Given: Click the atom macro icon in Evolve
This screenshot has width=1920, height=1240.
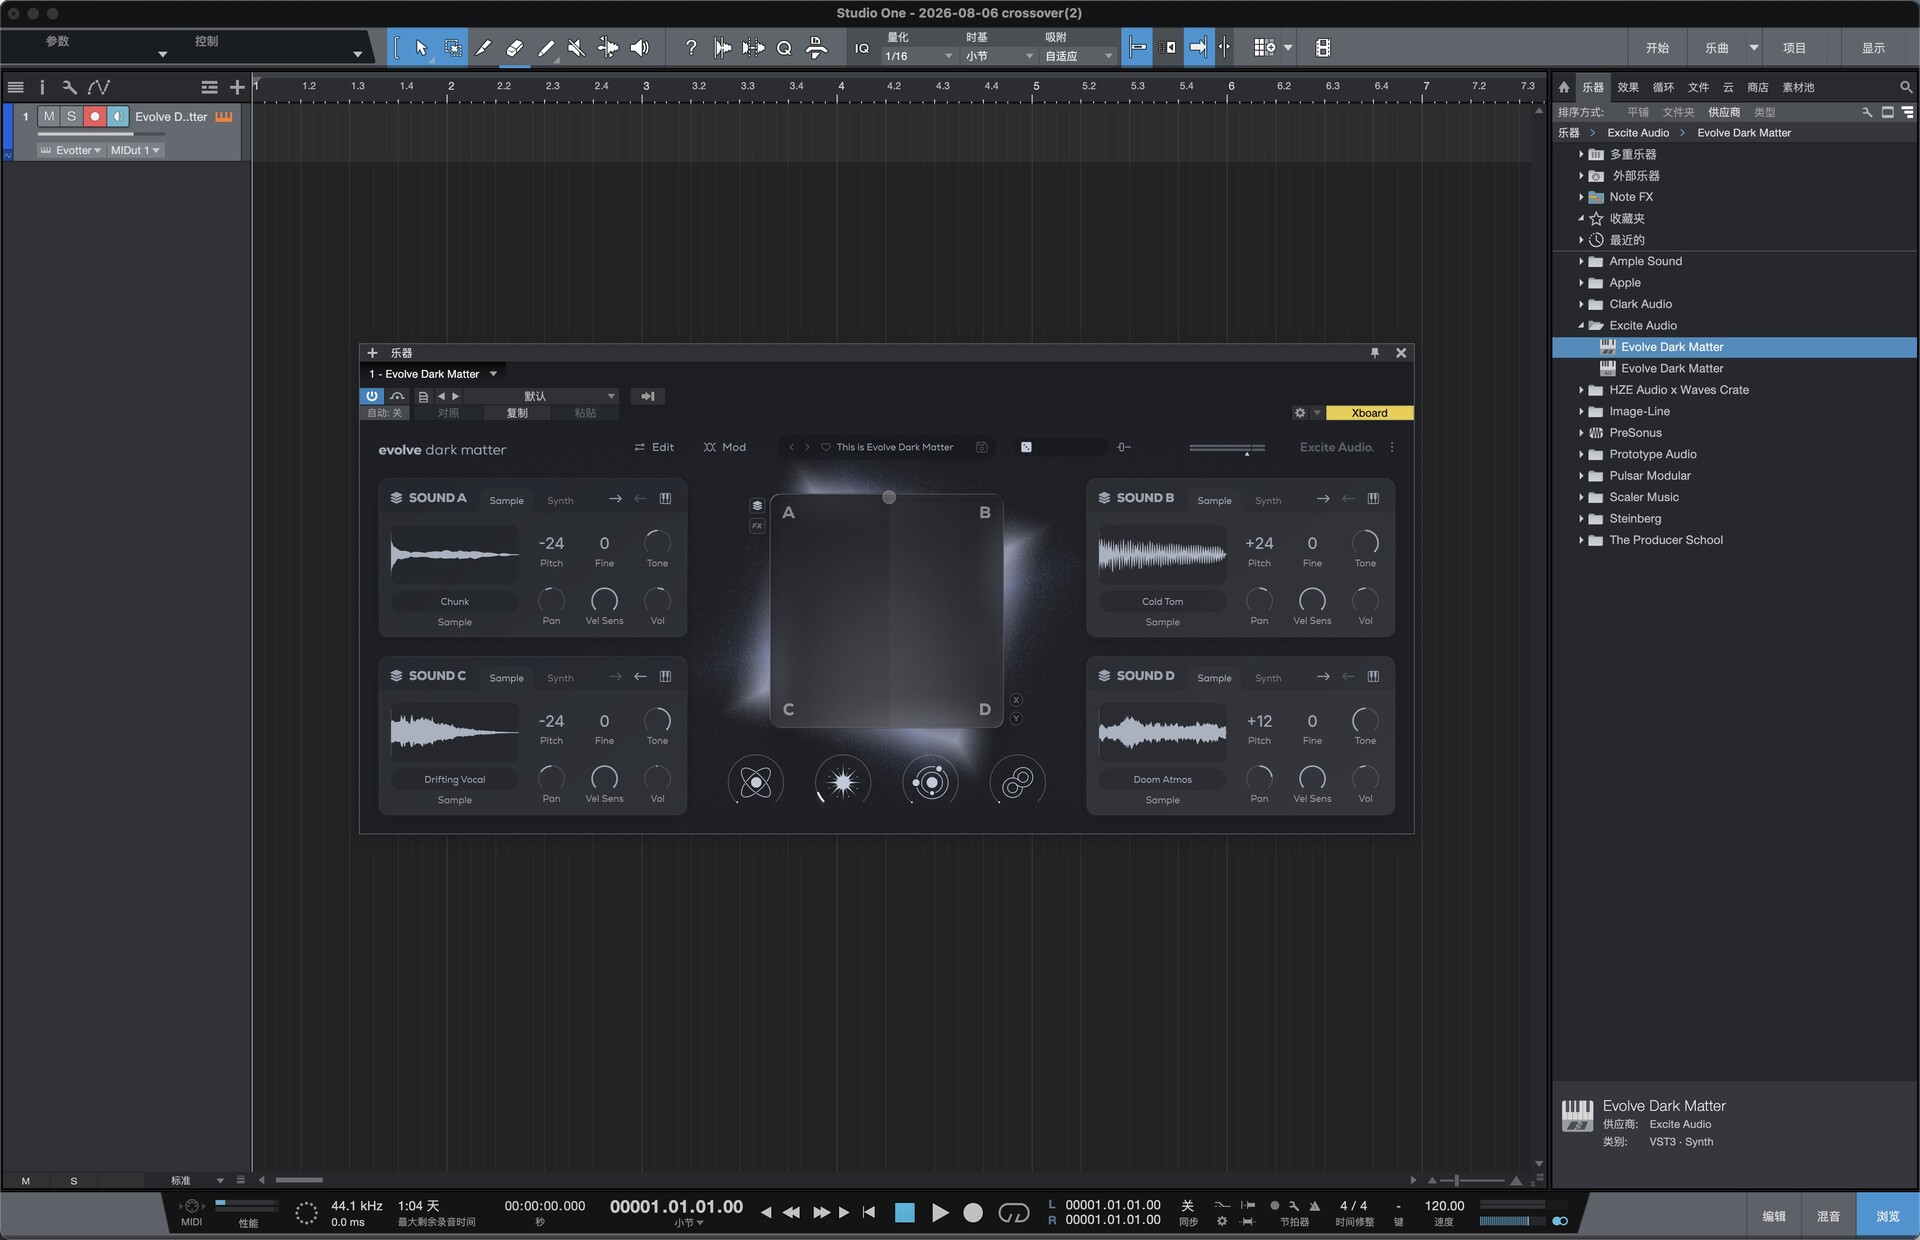Looking at the screenshot, I should point(756,782).
